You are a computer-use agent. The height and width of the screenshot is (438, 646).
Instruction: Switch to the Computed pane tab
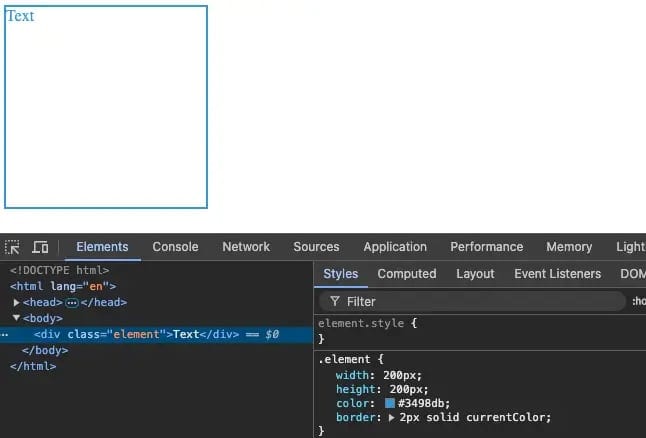click(407, 274)
